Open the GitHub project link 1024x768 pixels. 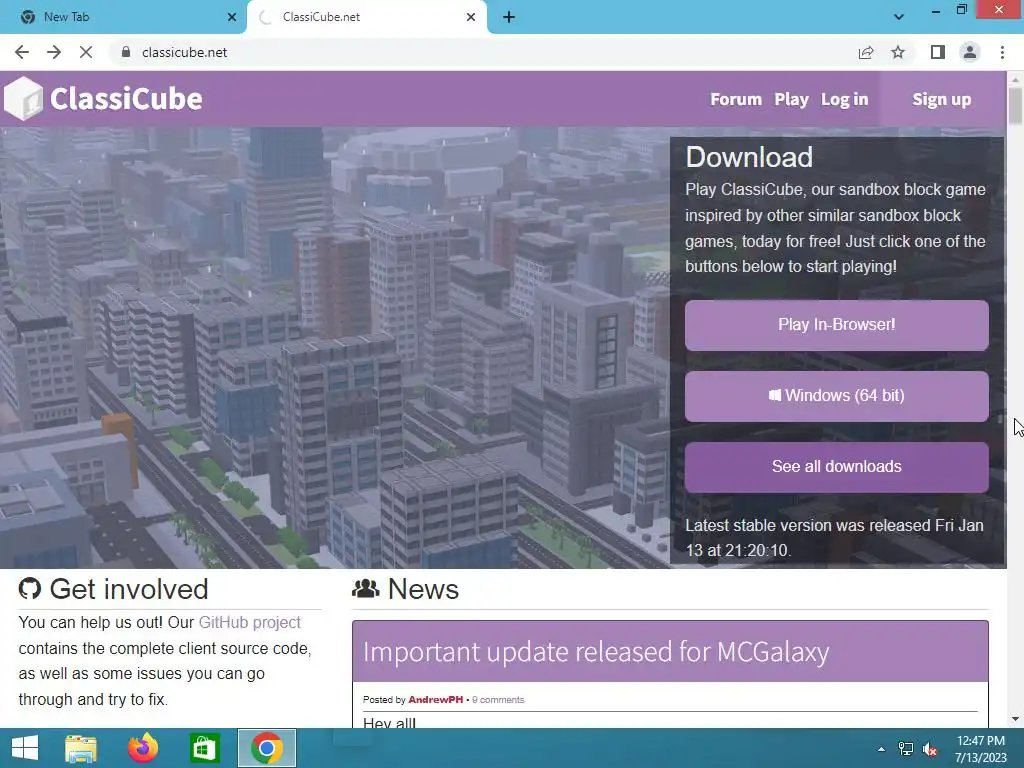pos(249,622)
